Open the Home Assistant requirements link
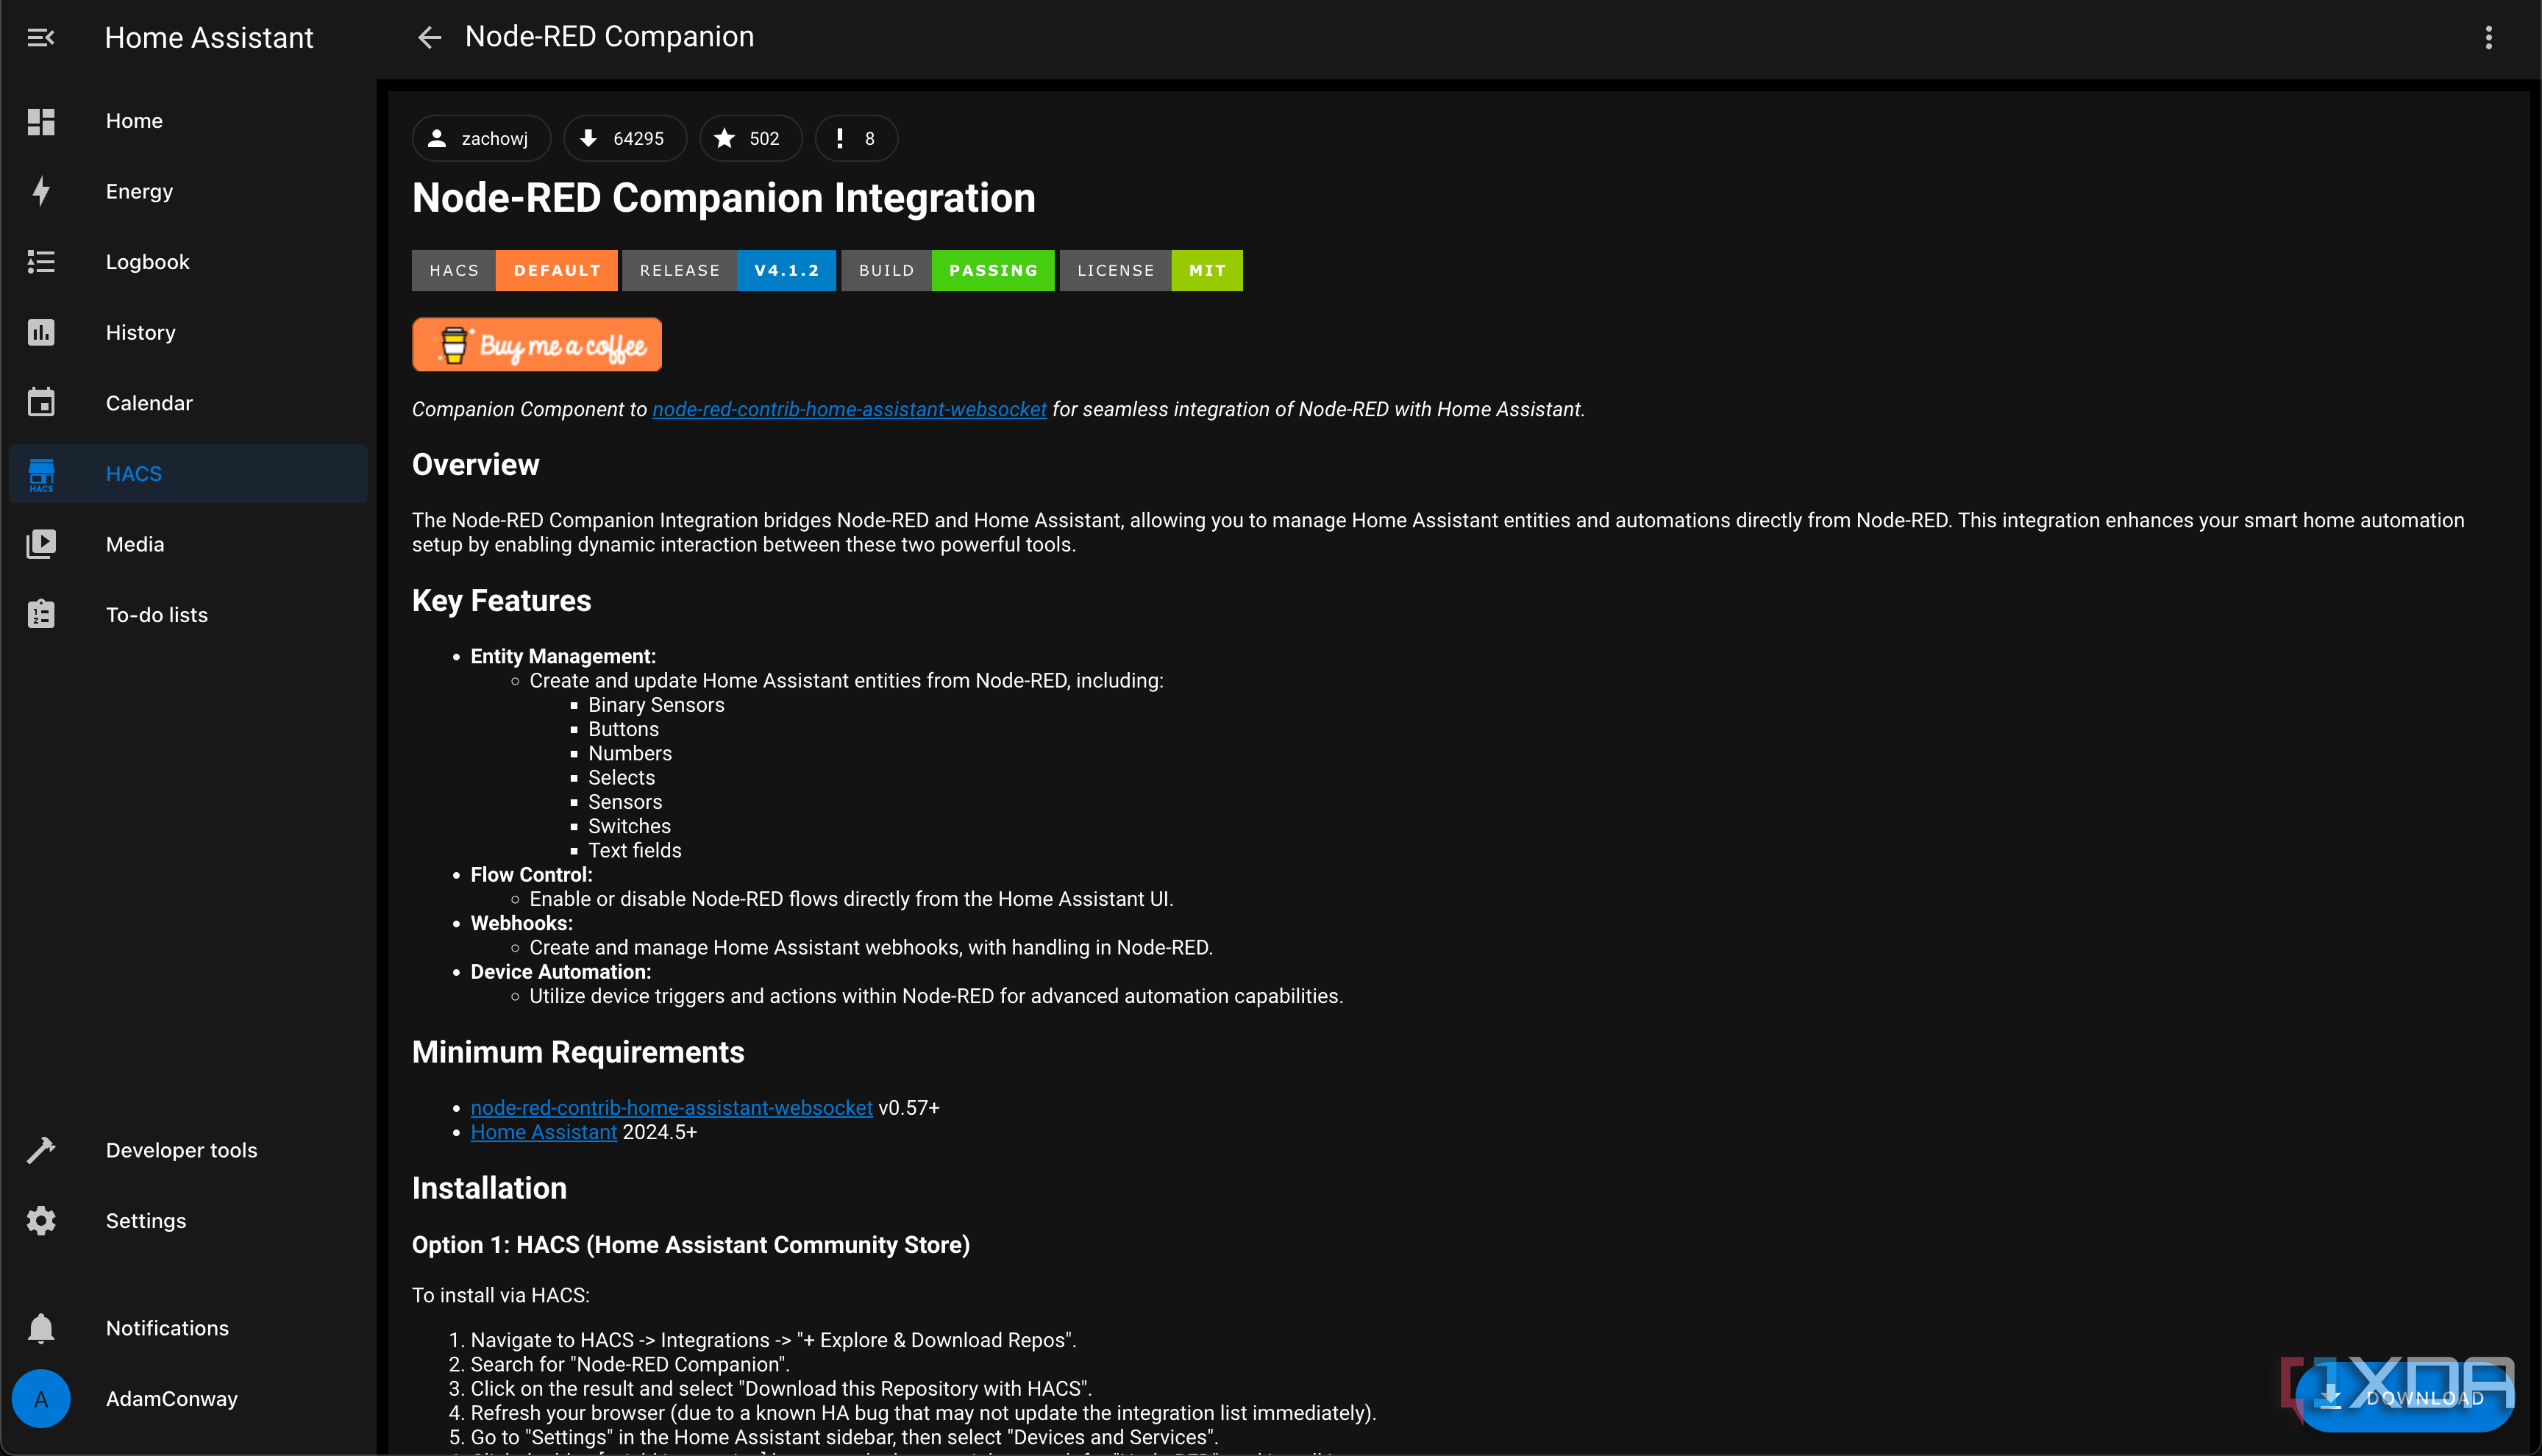 click(543, 1132)
